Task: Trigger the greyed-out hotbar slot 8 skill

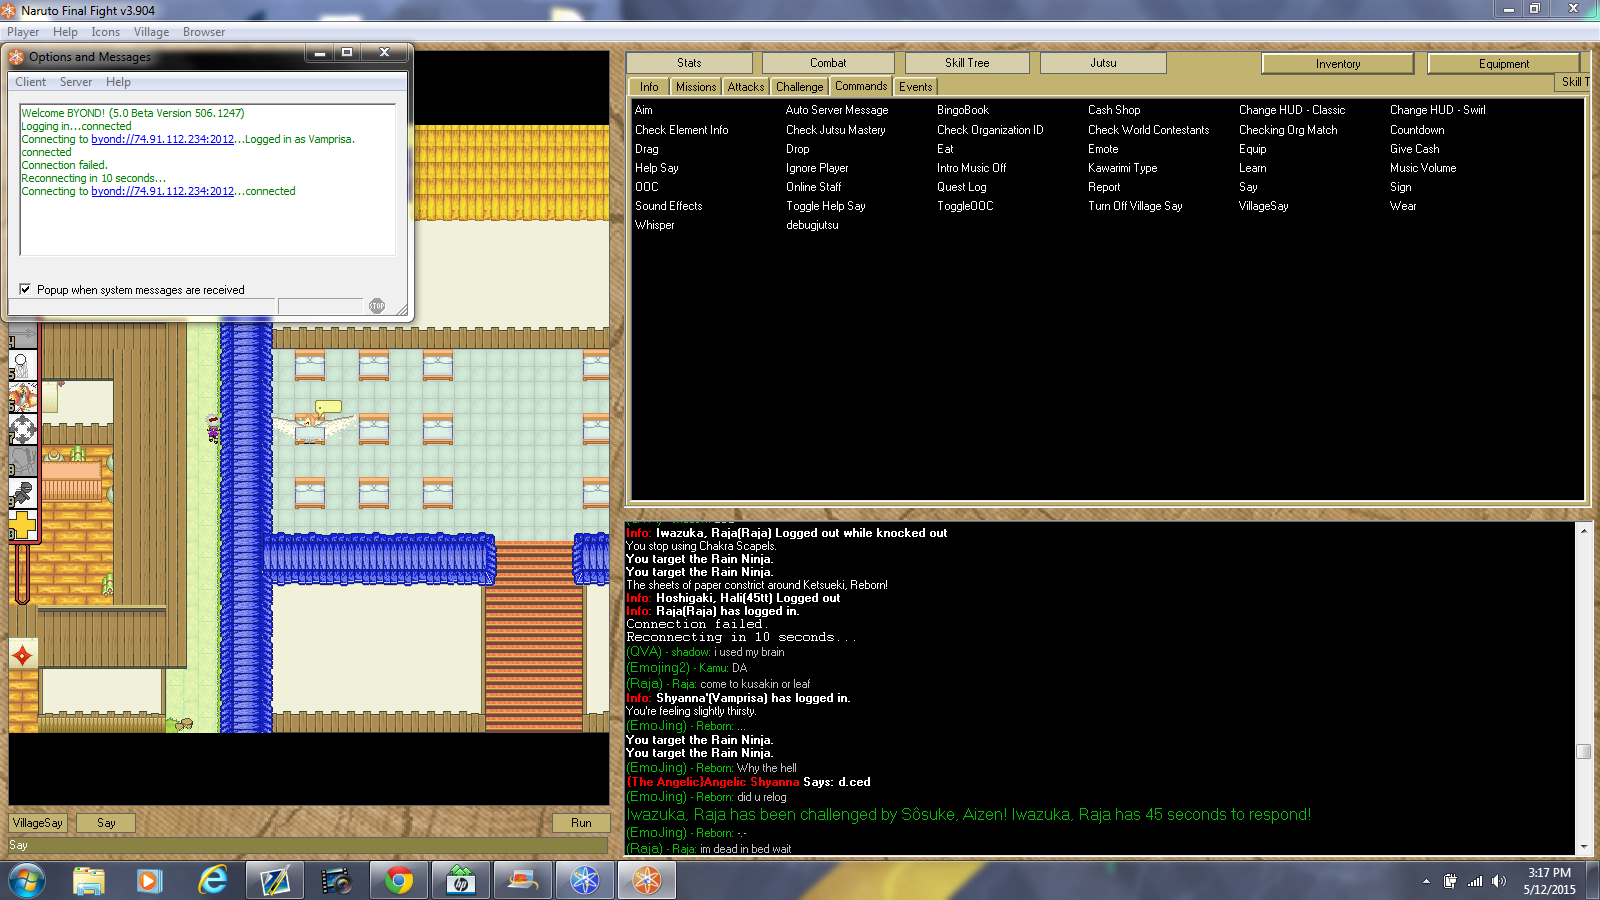Action: click(23, 461)
